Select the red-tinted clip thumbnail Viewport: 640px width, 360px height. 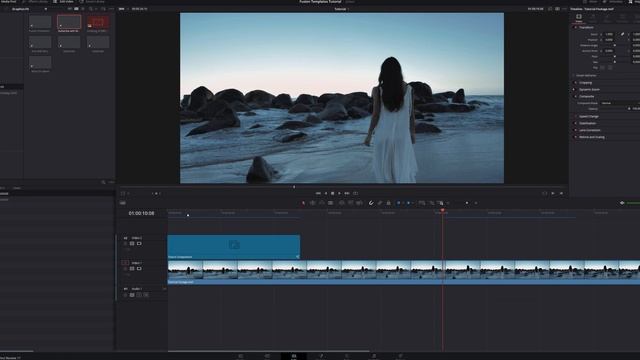98,22
